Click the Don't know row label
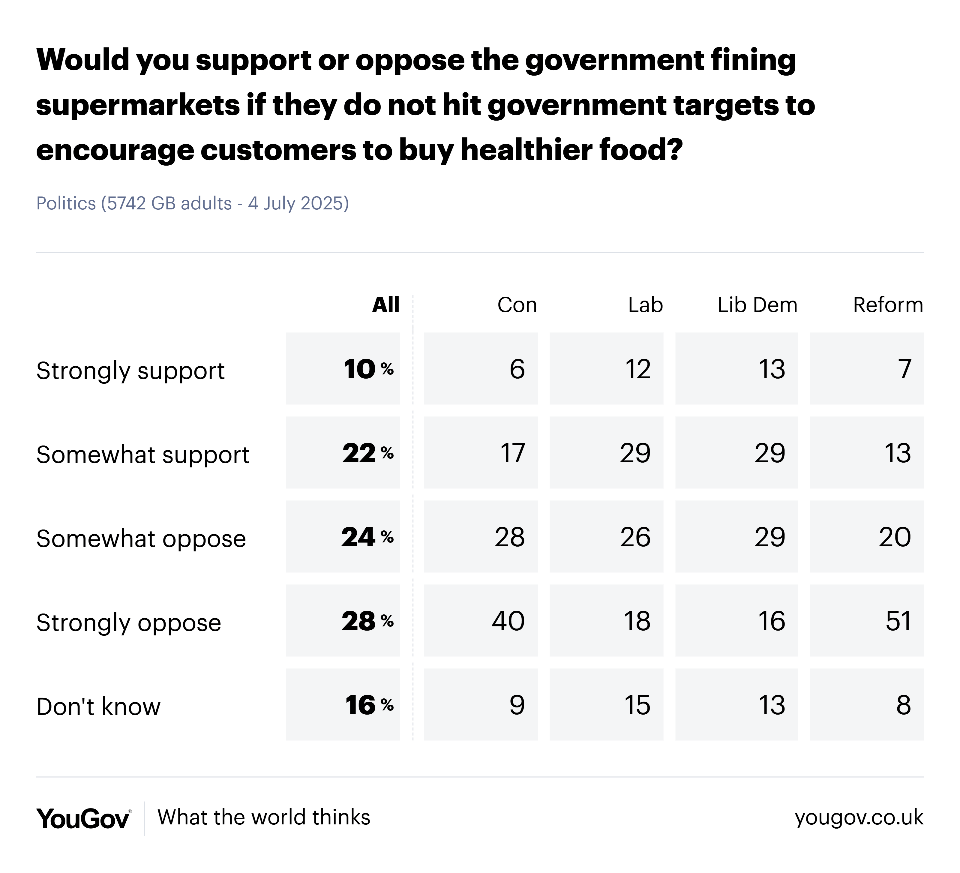This screenshot has height=873, width=960. point(99,706)
